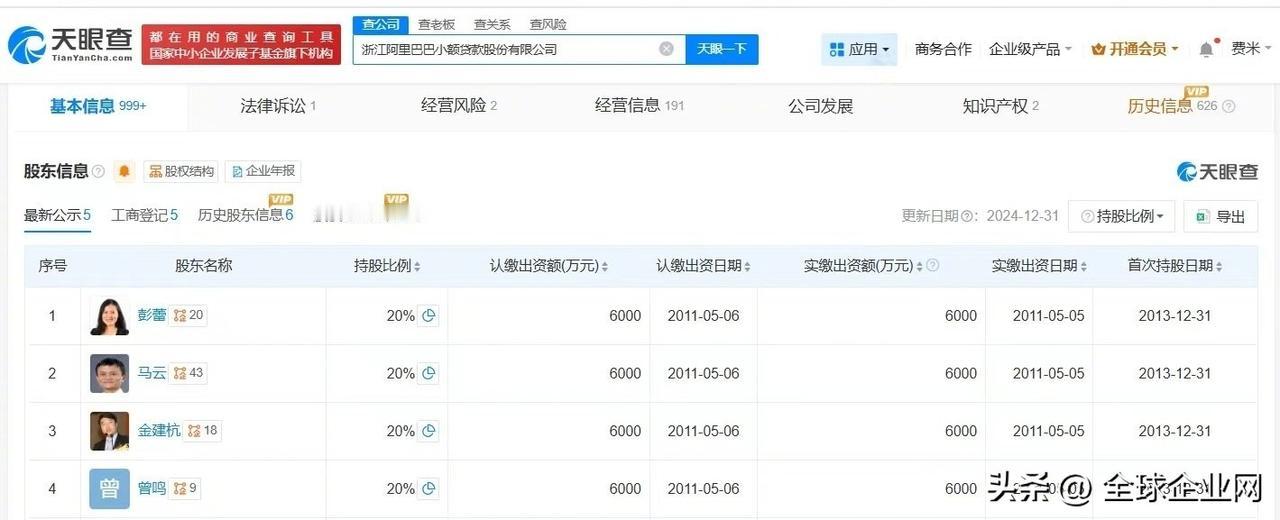This screenshot has height=520, width=1280.
Task: Open the 法律诉讼 tab
Action: (278, 106)
